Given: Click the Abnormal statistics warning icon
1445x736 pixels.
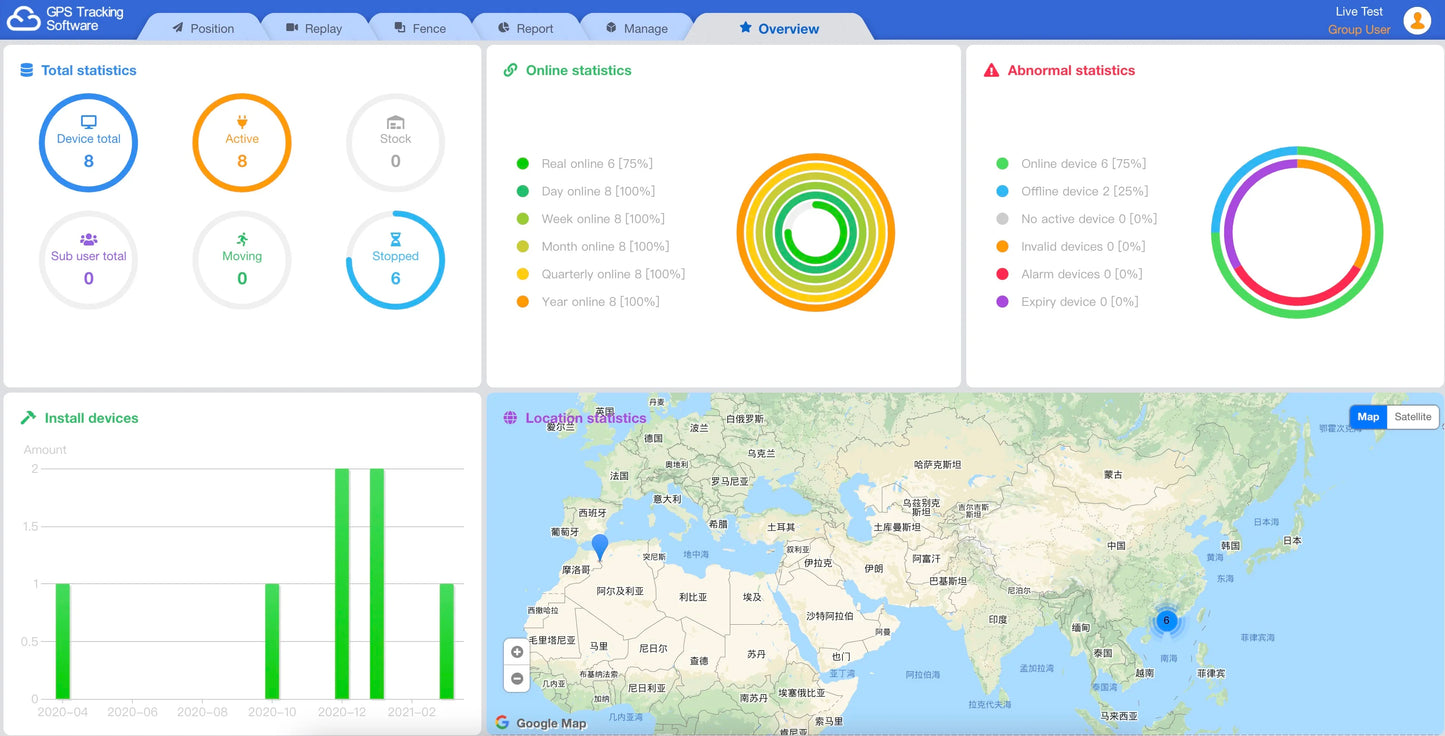Looking at the screenshot, I should [993, 70].
